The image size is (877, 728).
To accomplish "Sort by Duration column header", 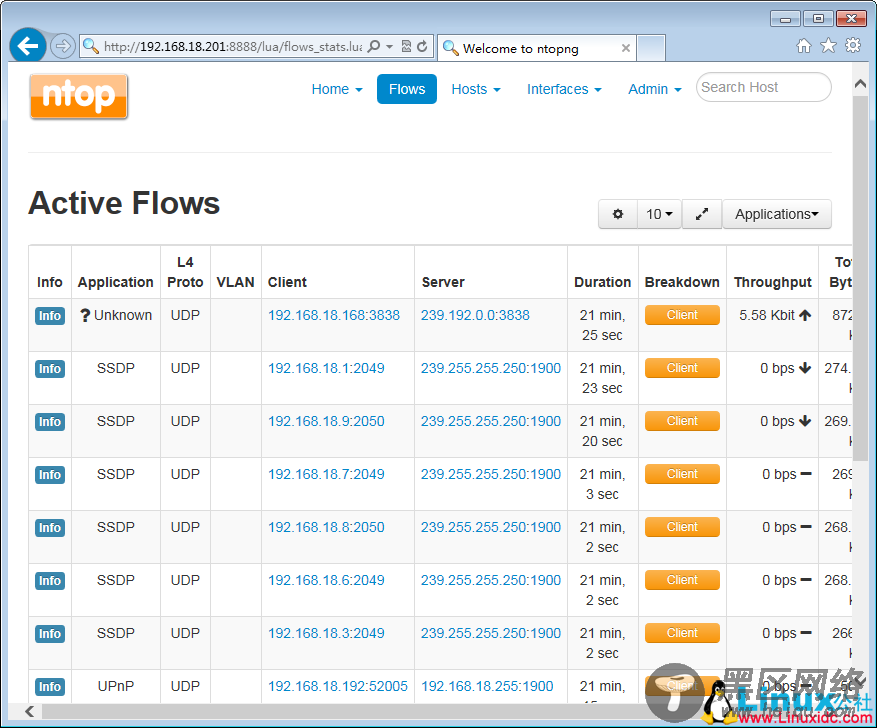I will click(602, 282).
